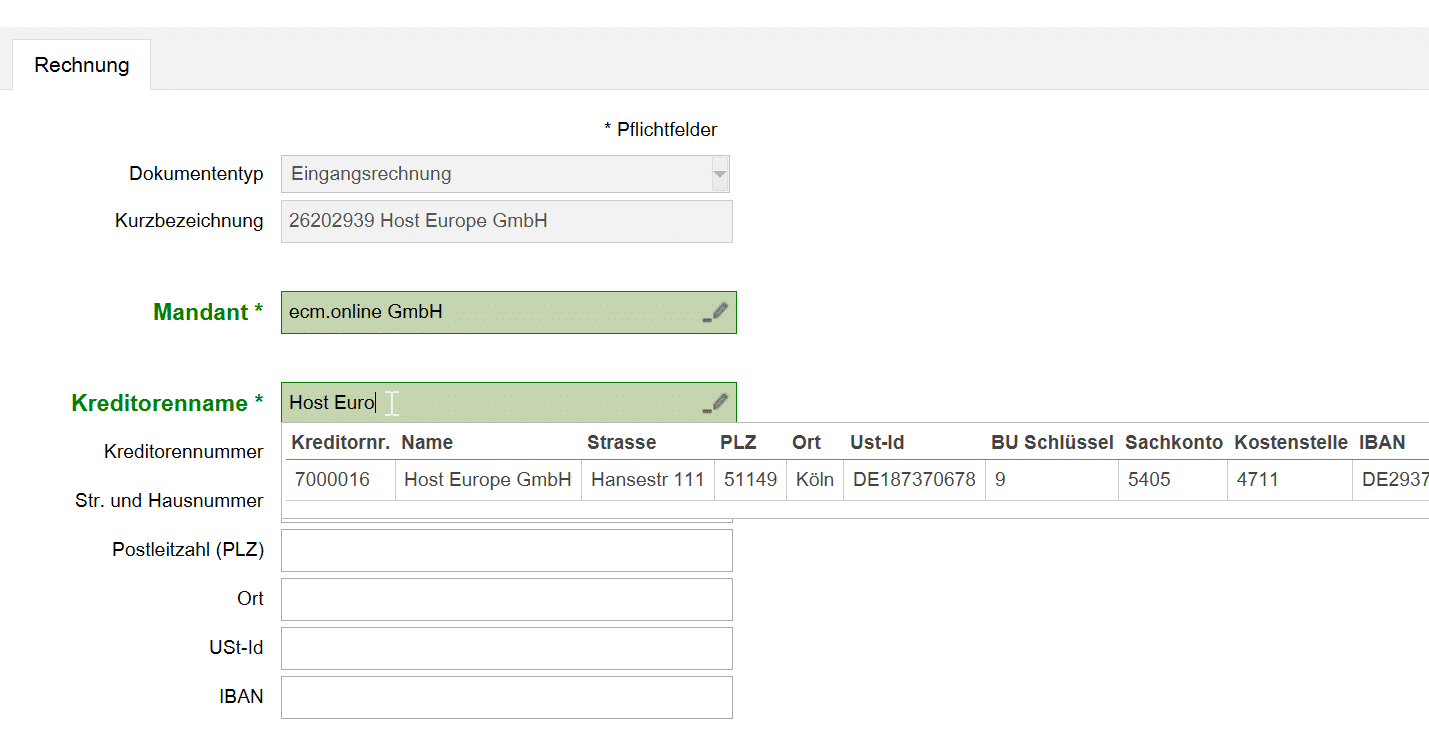Click the pencil icon in Mandant field

pos(714,313)
